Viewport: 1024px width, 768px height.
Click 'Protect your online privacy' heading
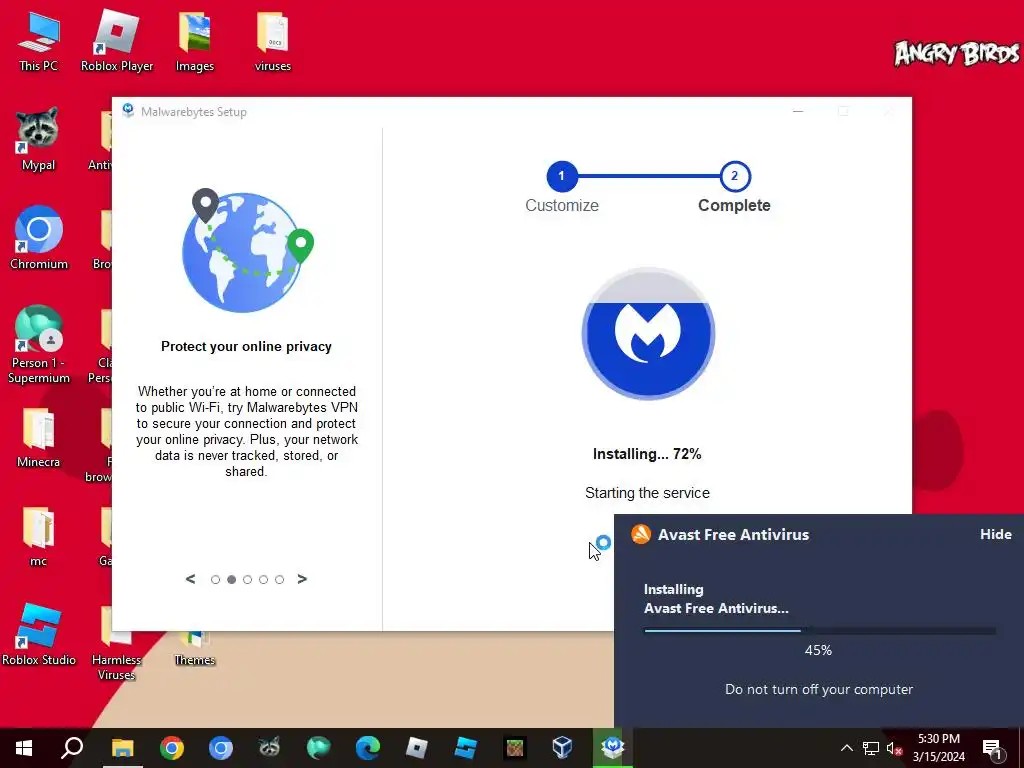[x=247, y=347]
